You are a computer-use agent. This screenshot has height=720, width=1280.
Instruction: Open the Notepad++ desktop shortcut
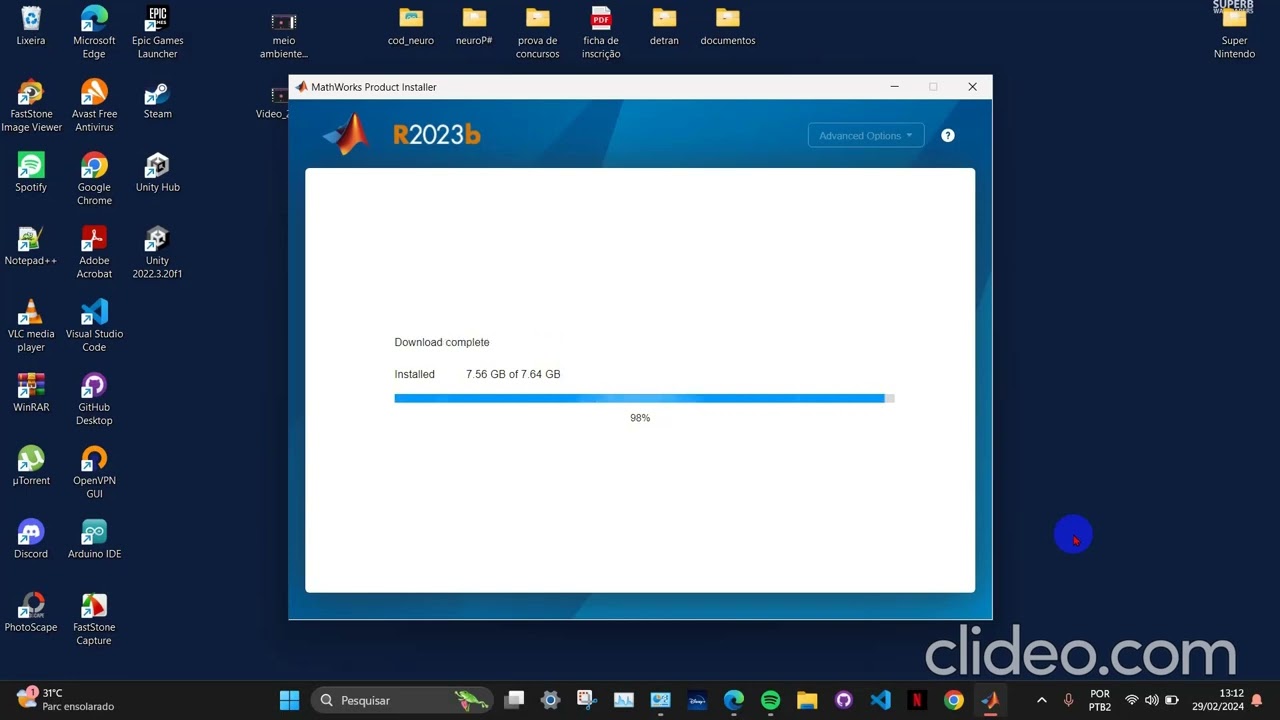tap(31, 246)
